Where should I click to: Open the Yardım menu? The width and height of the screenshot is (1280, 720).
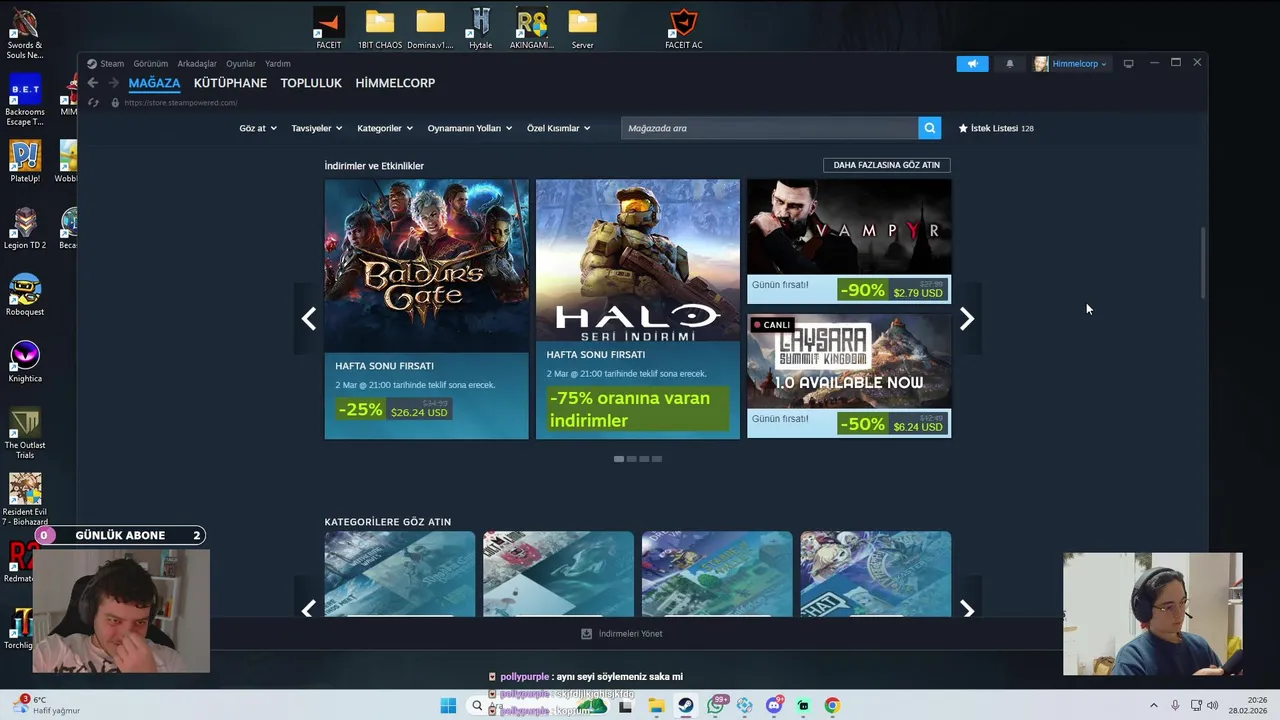[278, 63]
